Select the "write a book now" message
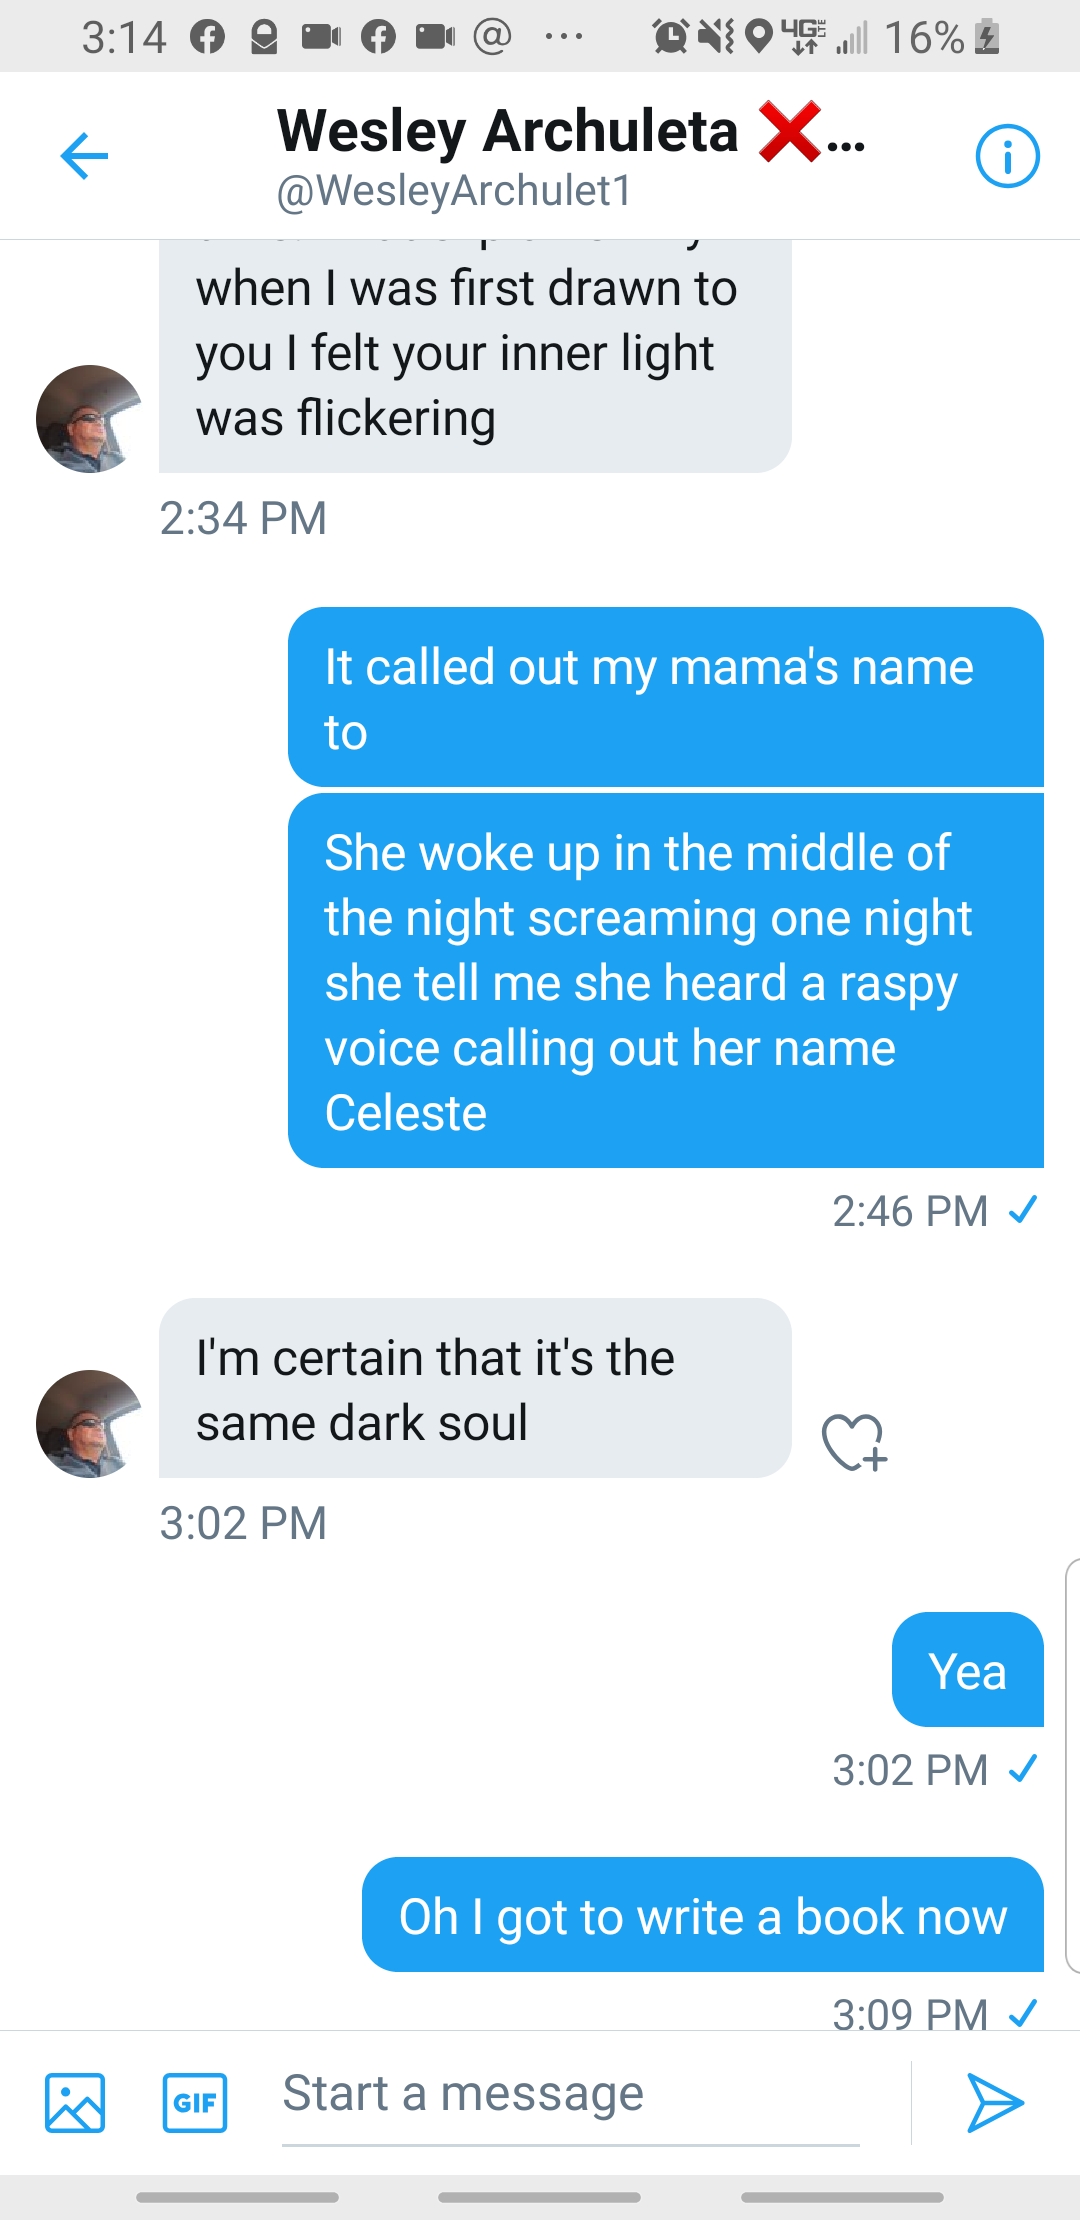Viewport: 1080px width, 2220px height. point(702,1915)
